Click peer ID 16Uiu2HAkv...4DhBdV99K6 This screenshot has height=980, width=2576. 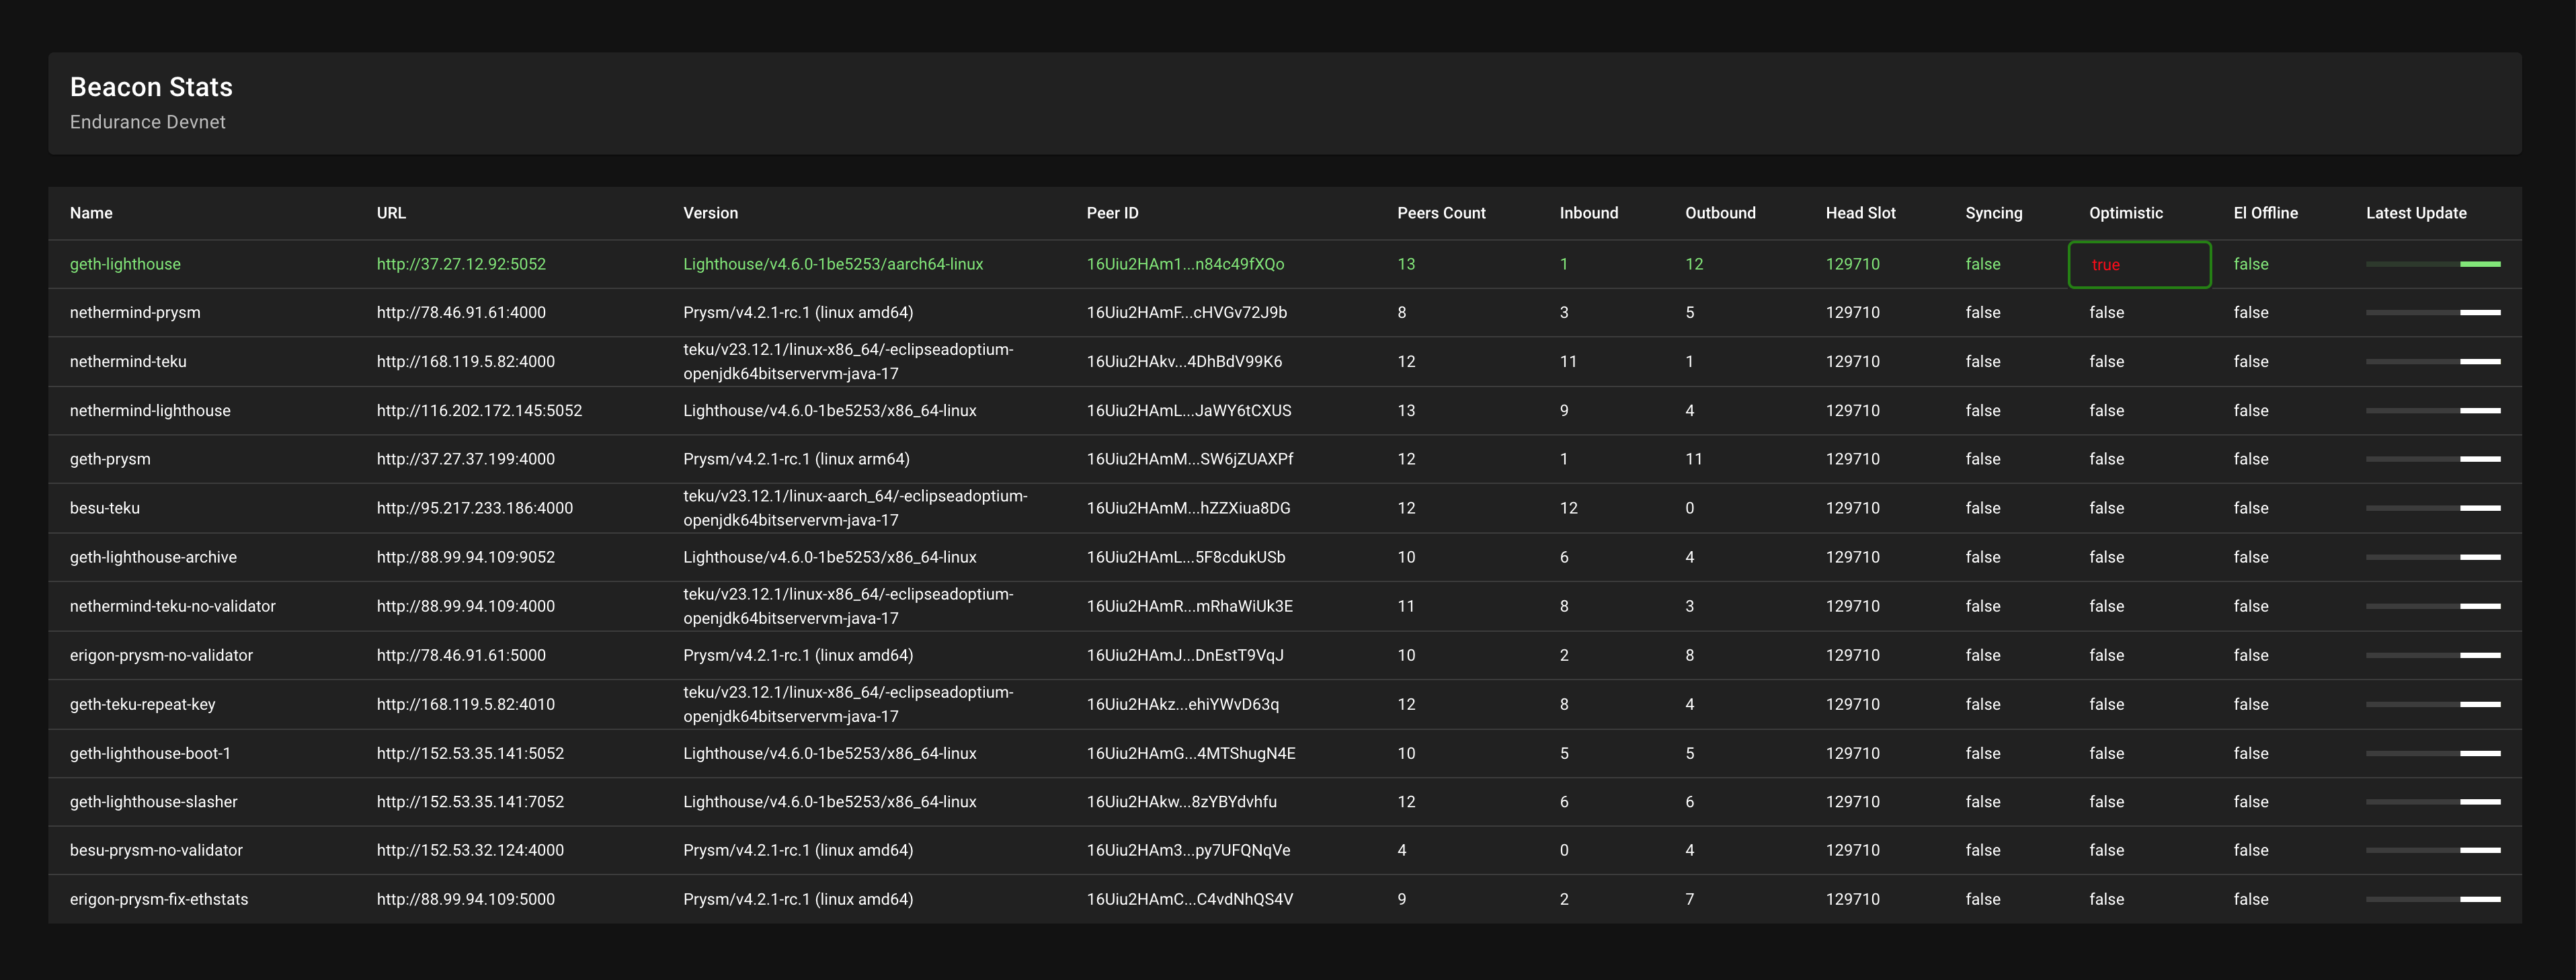pyautogui.click(x=1184, y=362)
